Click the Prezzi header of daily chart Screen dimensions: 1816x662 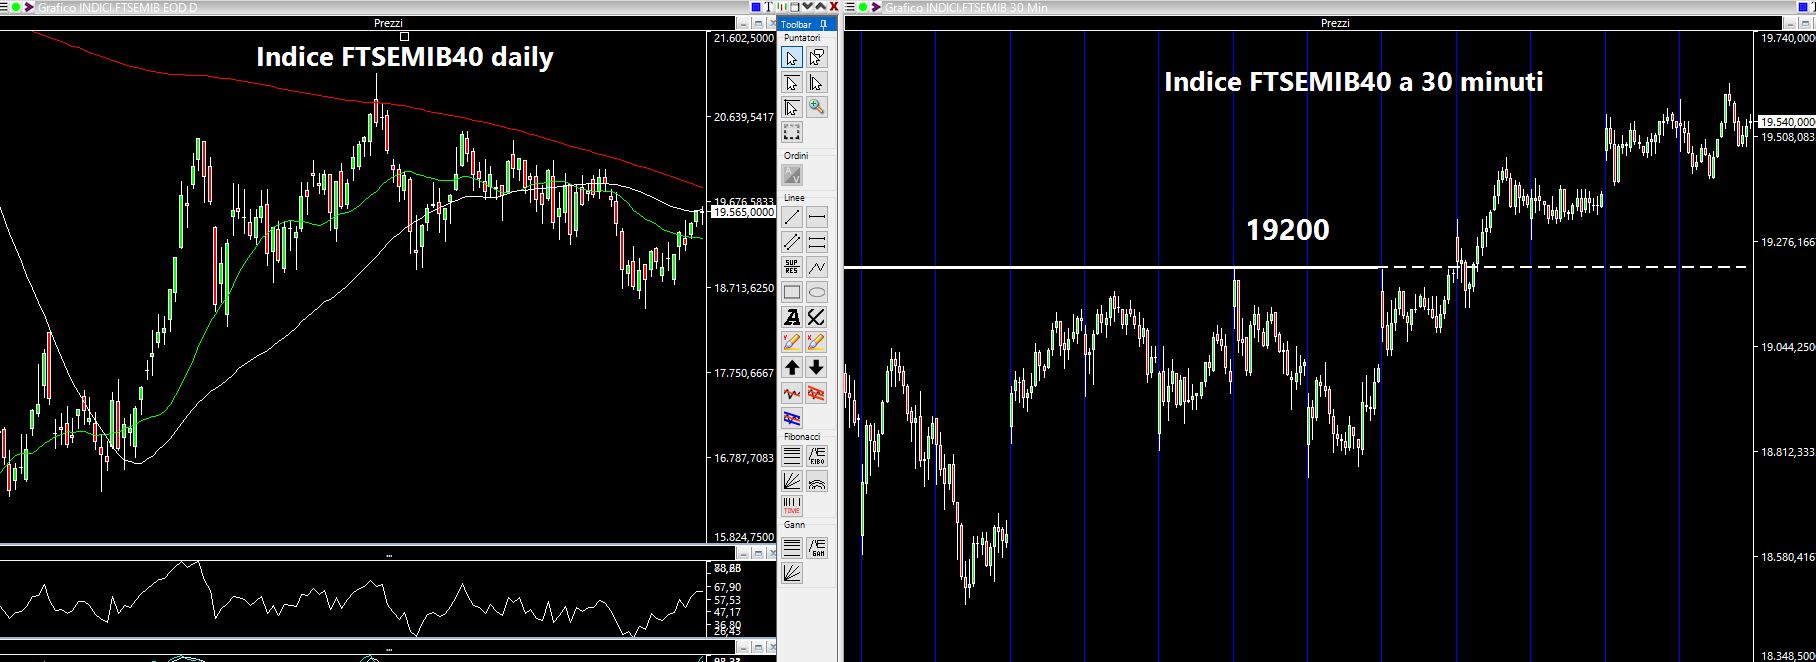(x=388, y=23)
